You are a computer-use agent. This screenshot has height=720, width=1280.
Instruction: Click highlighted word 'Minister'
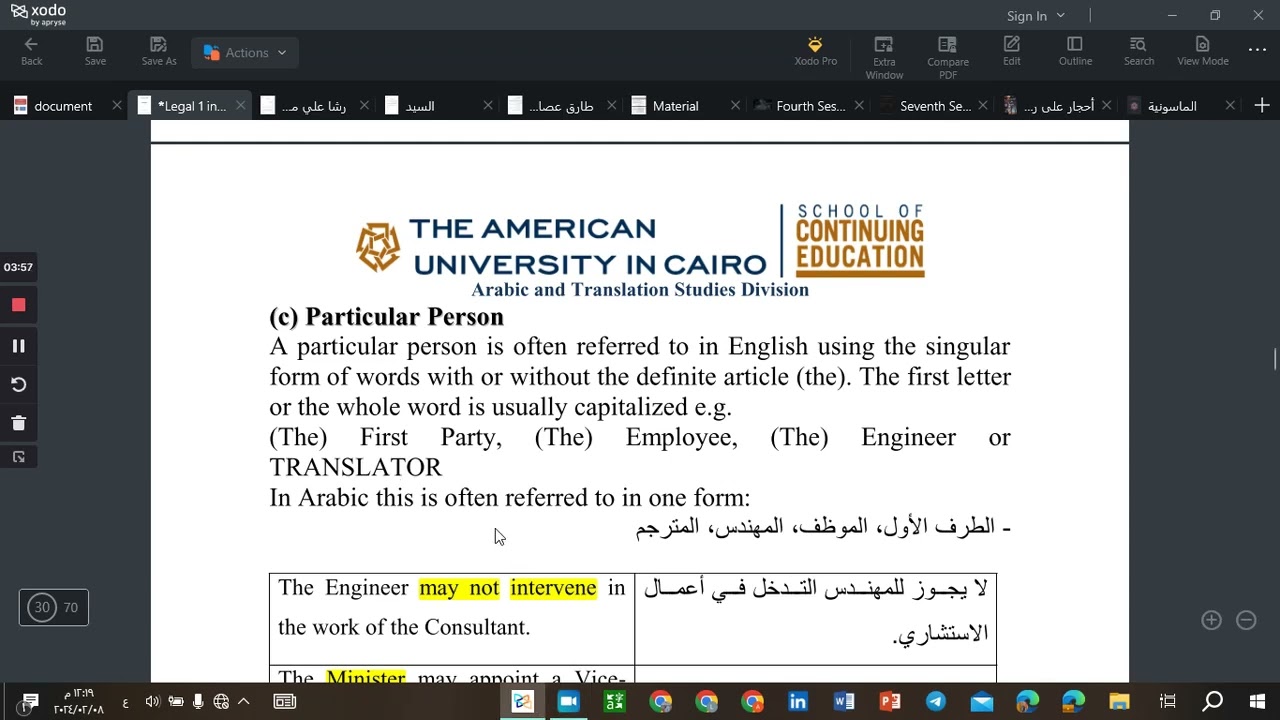pos(366,677)
